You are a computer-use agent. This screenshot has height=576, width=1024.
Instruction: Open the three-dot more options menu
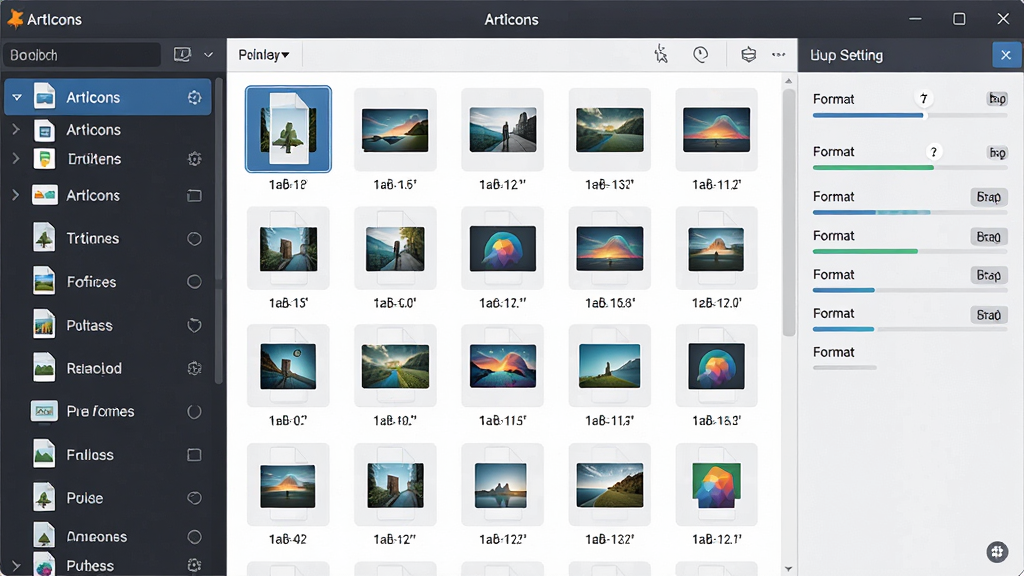tap(778, 55)
